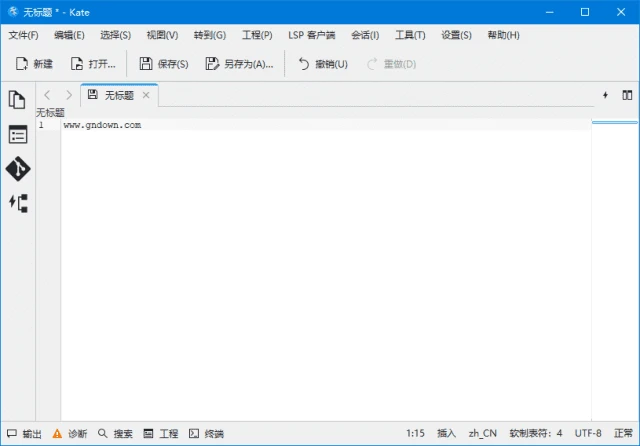The height and width of the screenshot is (446, 640).
Task: Open the 转到(G) menu
Action: click(x=210, y=35)
